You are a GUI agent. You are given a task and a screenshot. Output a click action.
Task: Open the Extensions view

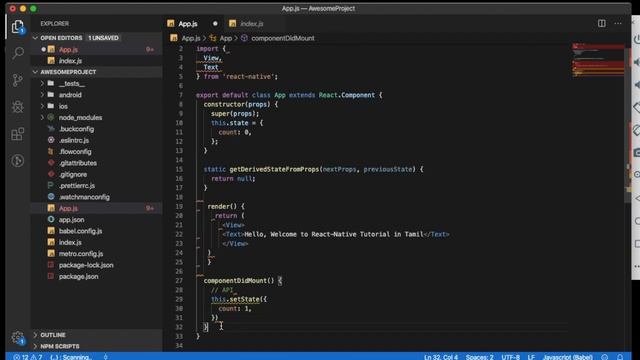pyautogui.click(x=18, y=134)
